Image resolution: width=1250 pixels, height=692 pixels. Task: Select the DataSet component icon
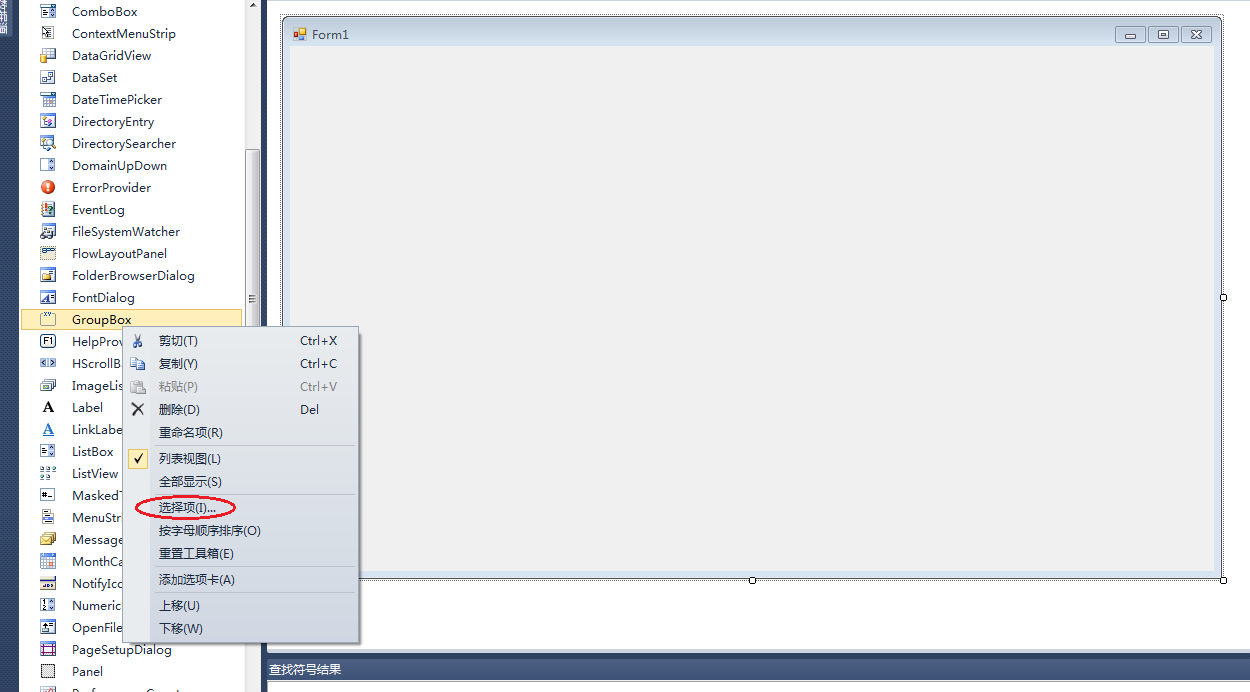pos(48,78)
